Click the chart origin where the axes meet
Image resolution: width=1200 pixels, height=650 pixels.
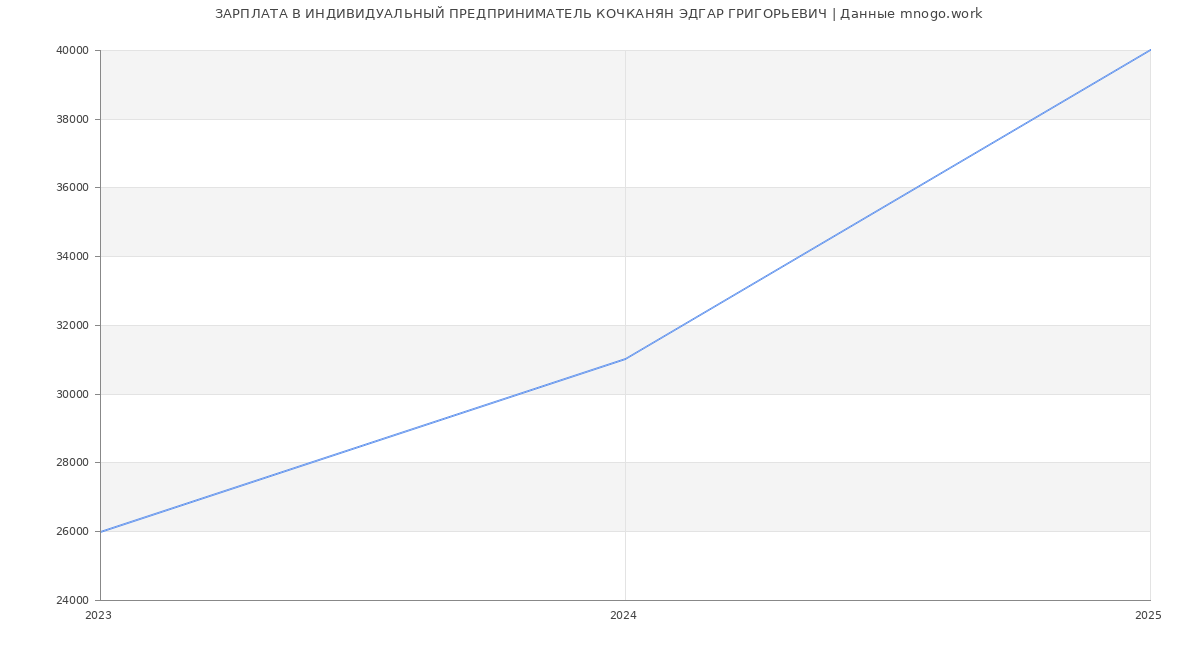(x=100, y=600)
